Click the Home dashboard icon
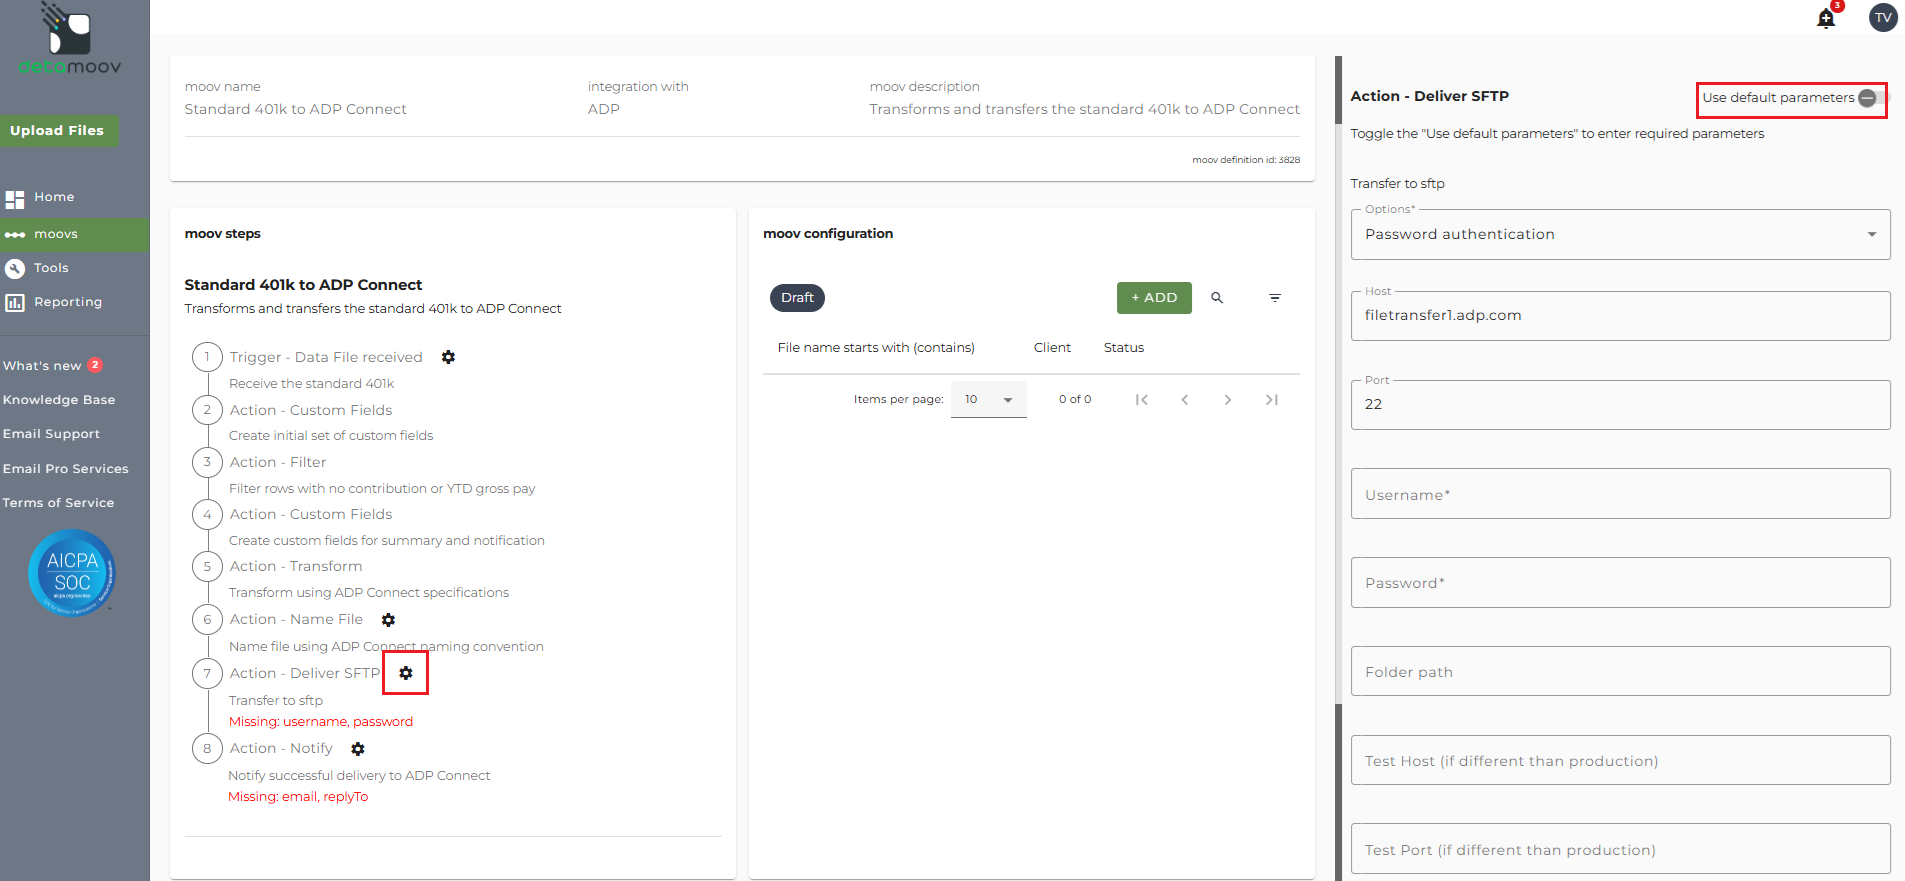Image resolution: width=1905 pixels, height=881 pixels. click(x=14, y=199)
